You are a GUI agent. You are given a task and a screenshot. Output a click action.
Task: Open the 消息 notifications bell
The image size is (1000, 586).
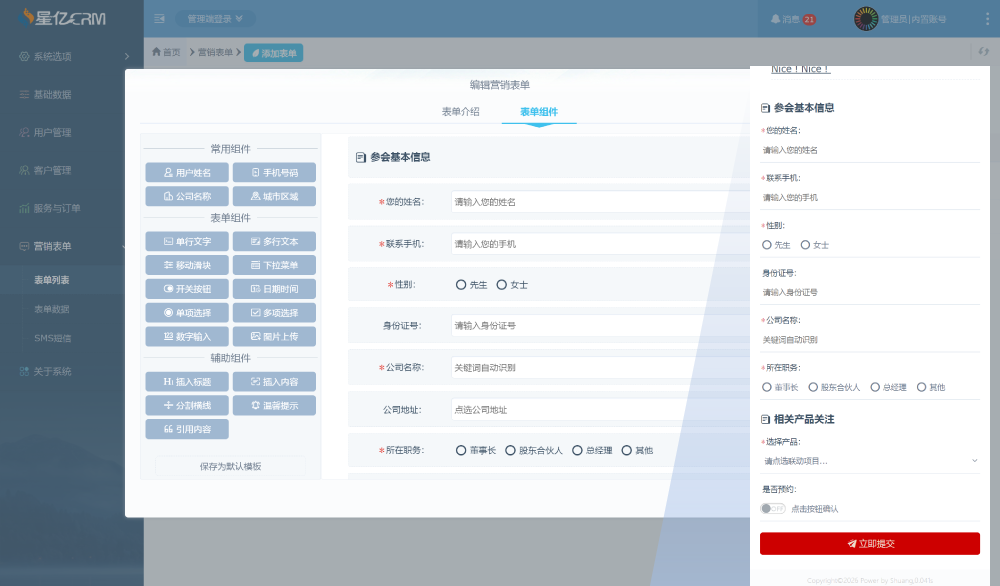[x=789, y=18]
